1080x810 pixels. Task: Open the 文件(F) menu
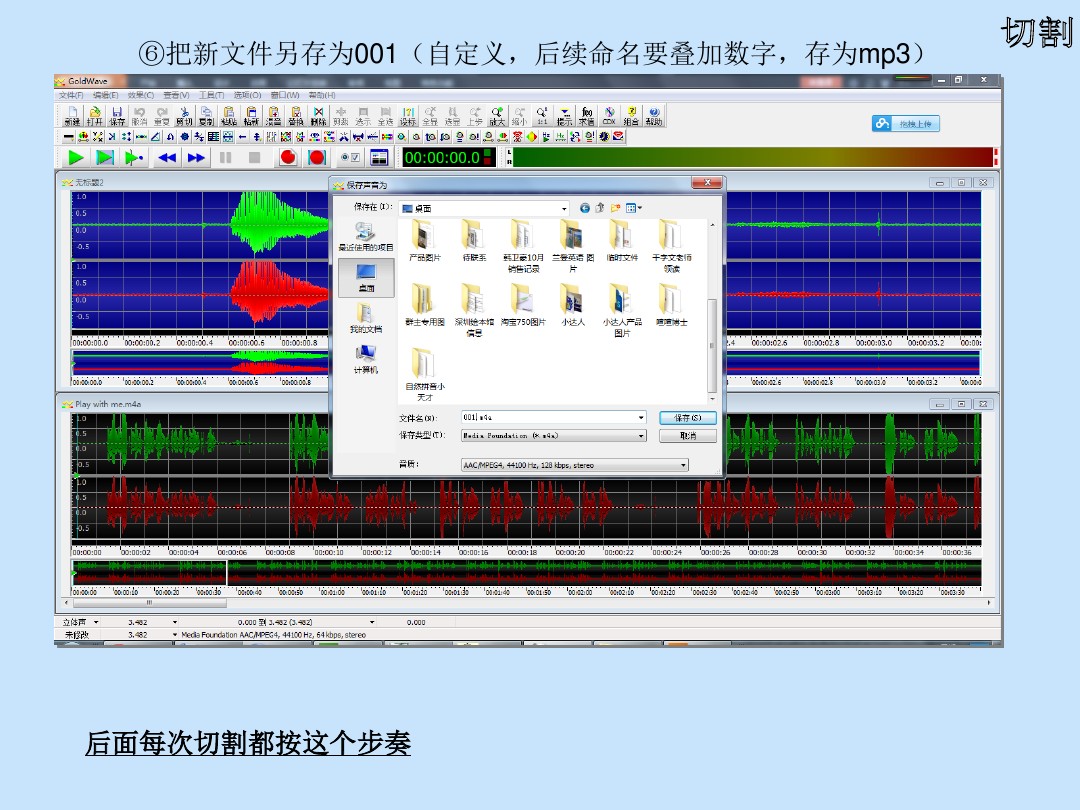(x=71, y=95)
